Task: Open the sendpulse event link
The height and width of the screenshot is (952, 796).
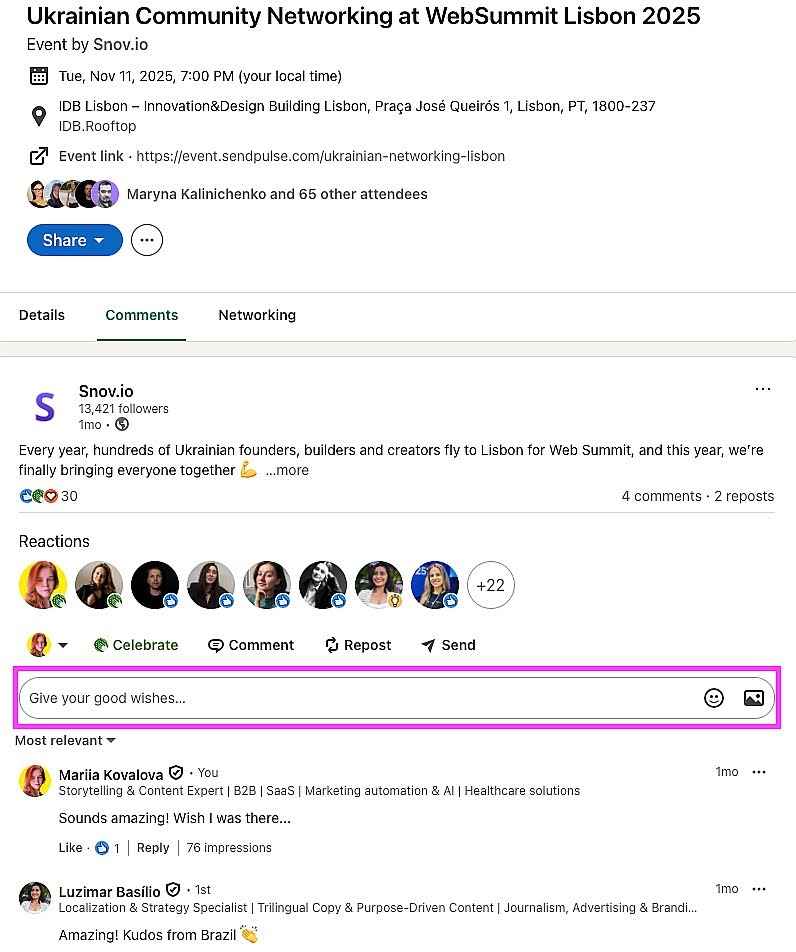Action: (320, 156)
